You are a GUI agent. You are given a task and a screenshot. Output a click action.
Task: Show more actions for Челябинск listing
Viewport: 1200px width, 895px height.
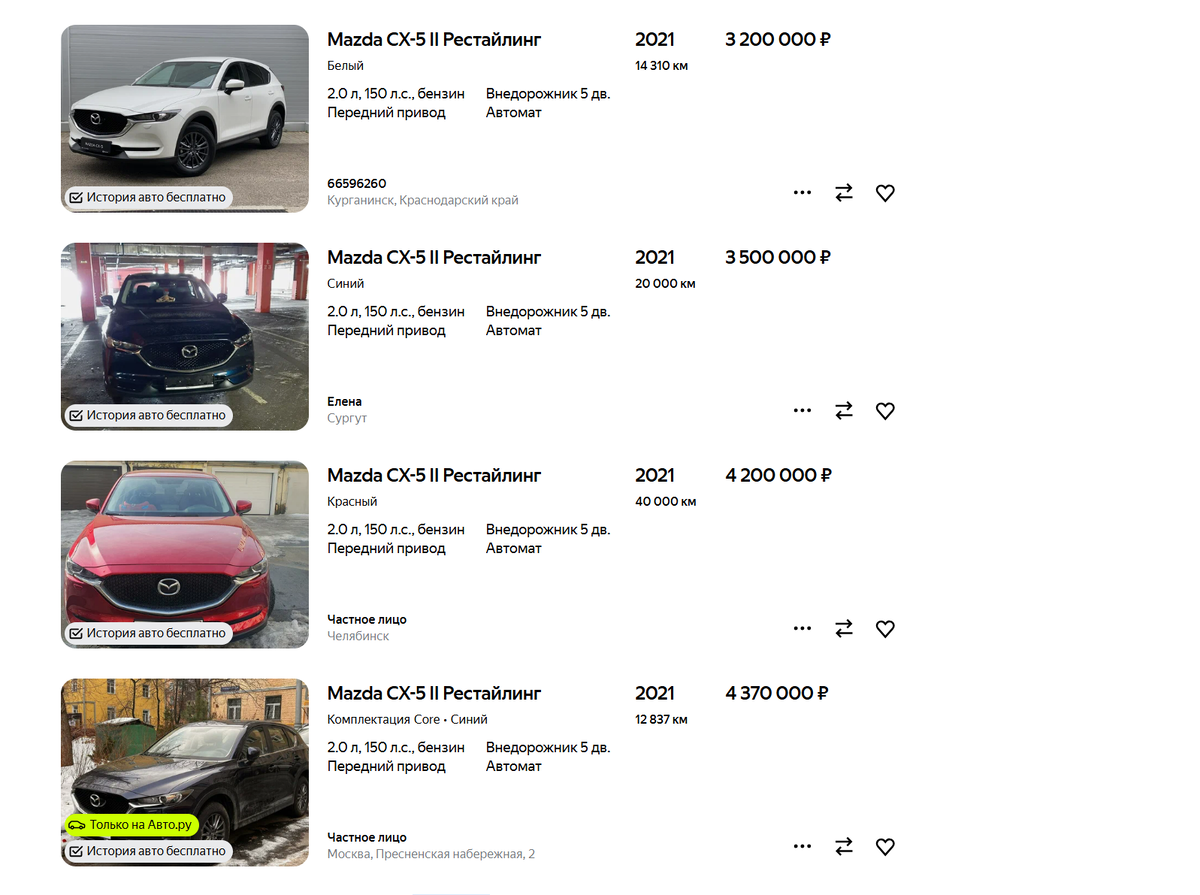[802, 629]
